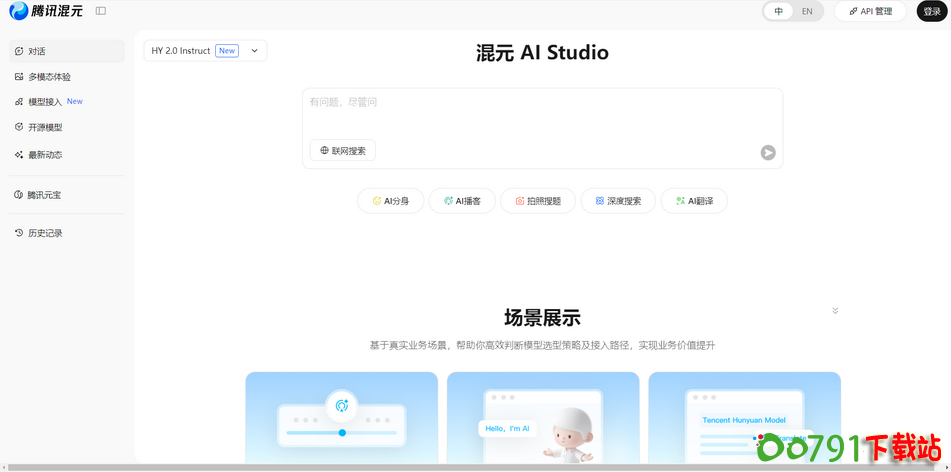Open 多模态体验 in the sidebar
This screenshot has height=472, width=951.
pyautogui.click(x=67, y=77)
